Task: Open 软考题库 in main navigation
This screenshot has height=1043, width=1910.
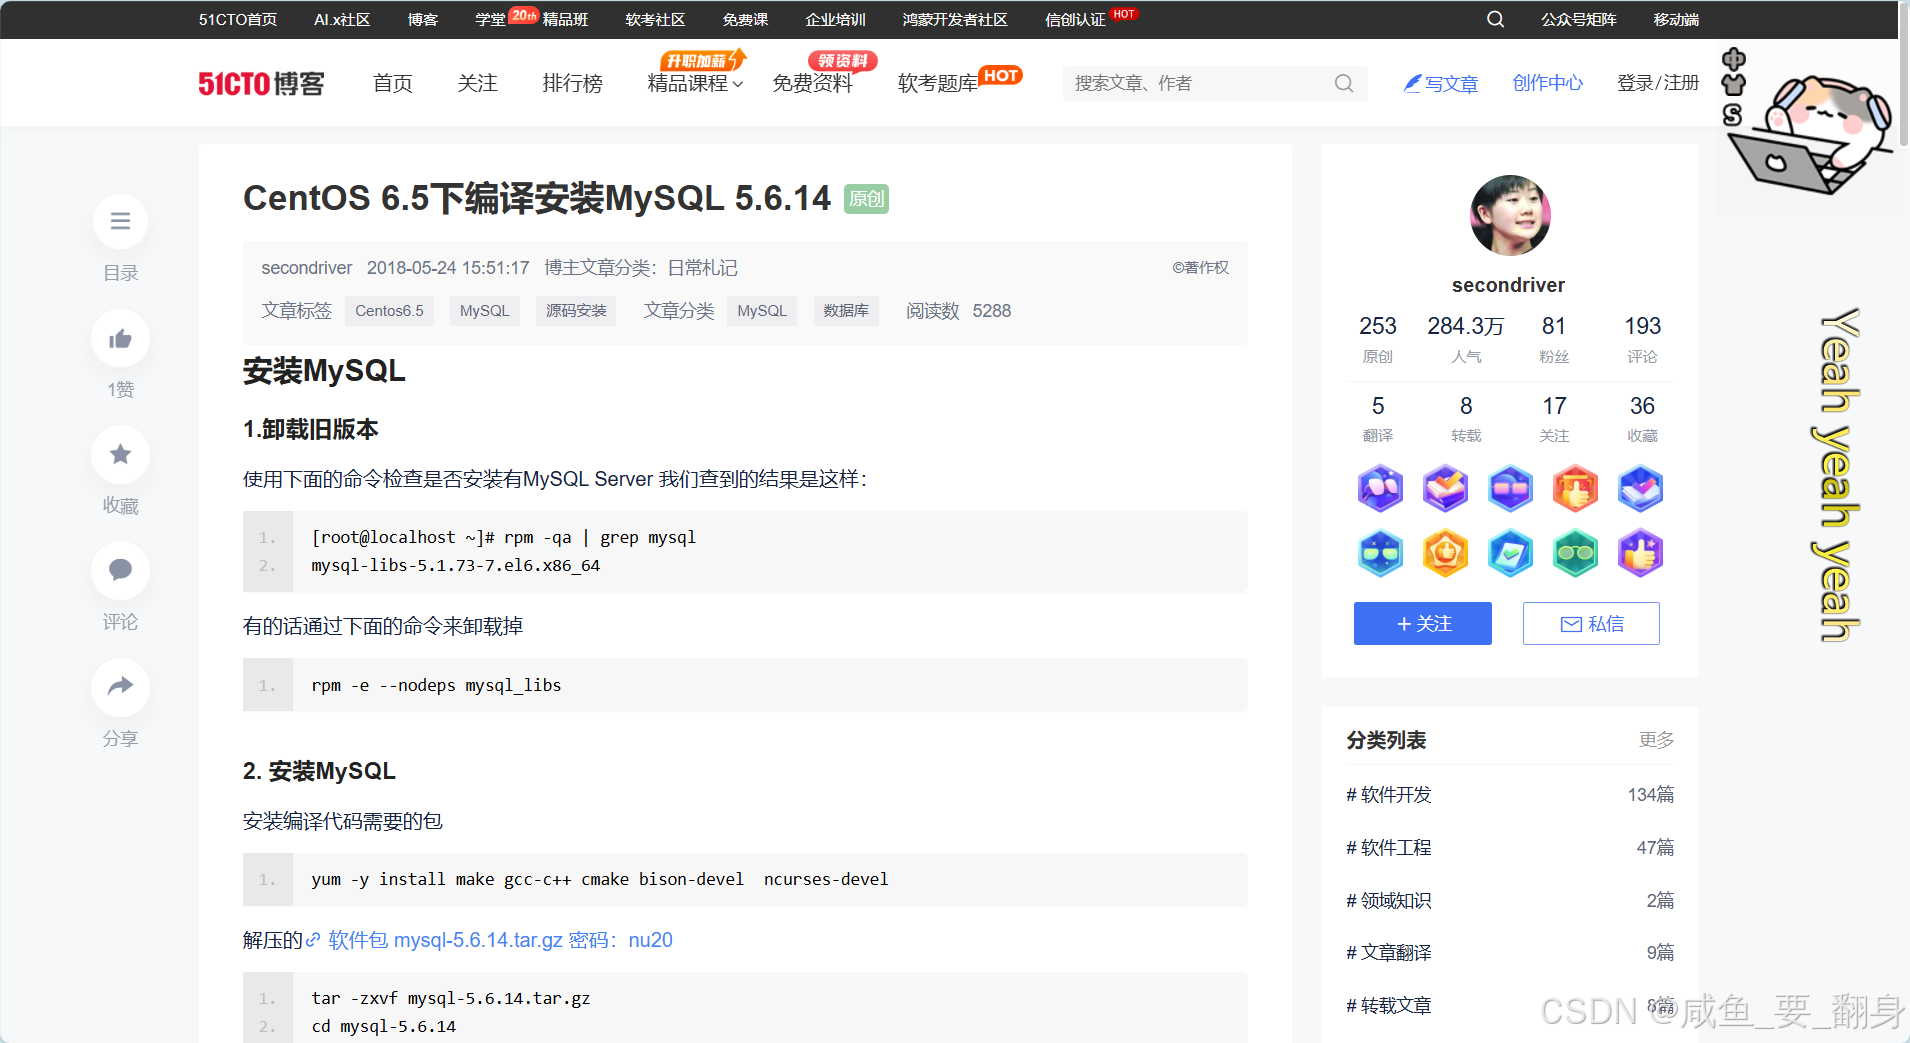Action: pos(937,83)
